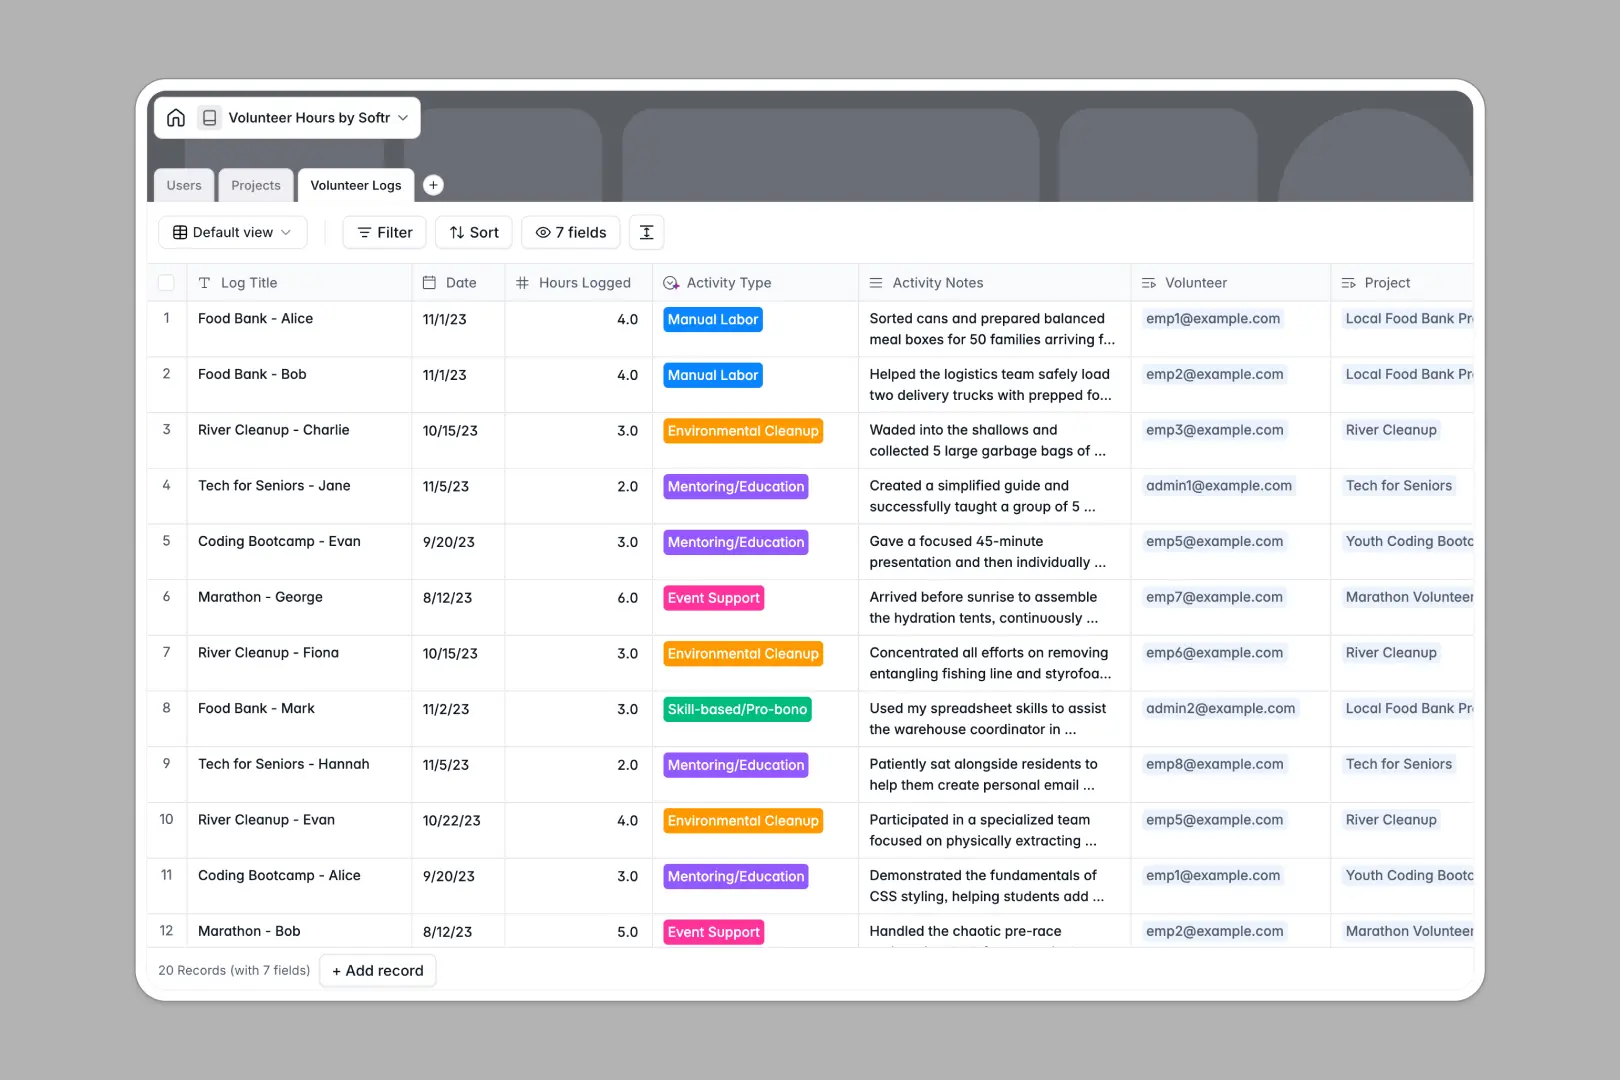Click the plus button to add a new table

tap(433, 185)
